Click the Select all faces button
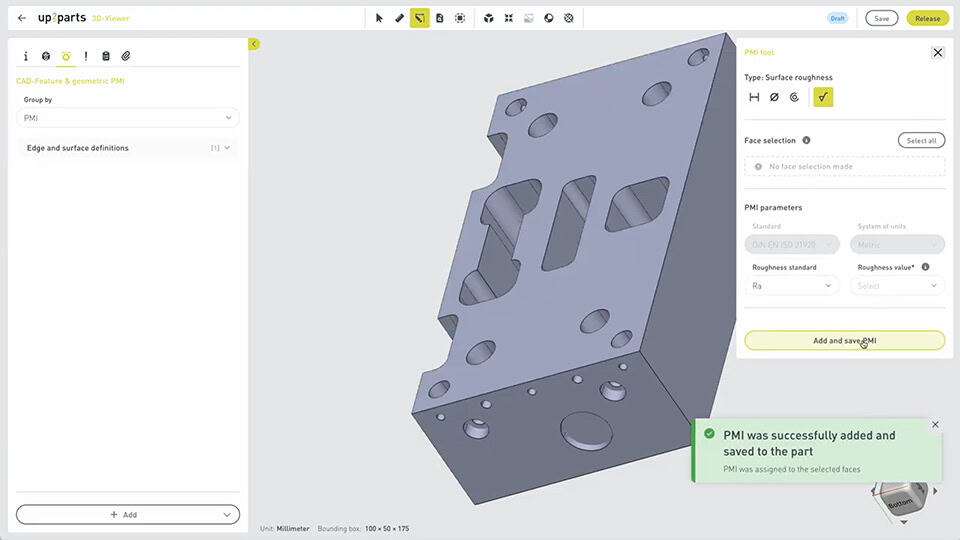 coord(921,140)
